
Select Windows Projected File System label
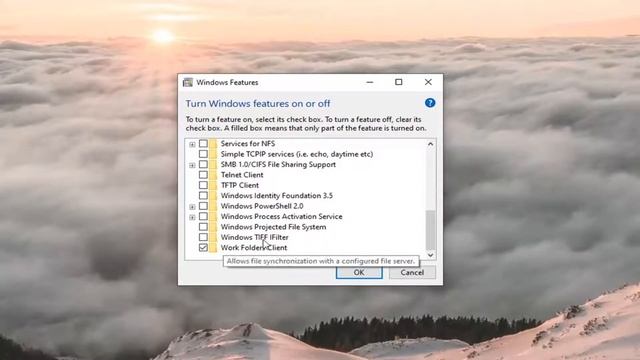pos(273,227)
